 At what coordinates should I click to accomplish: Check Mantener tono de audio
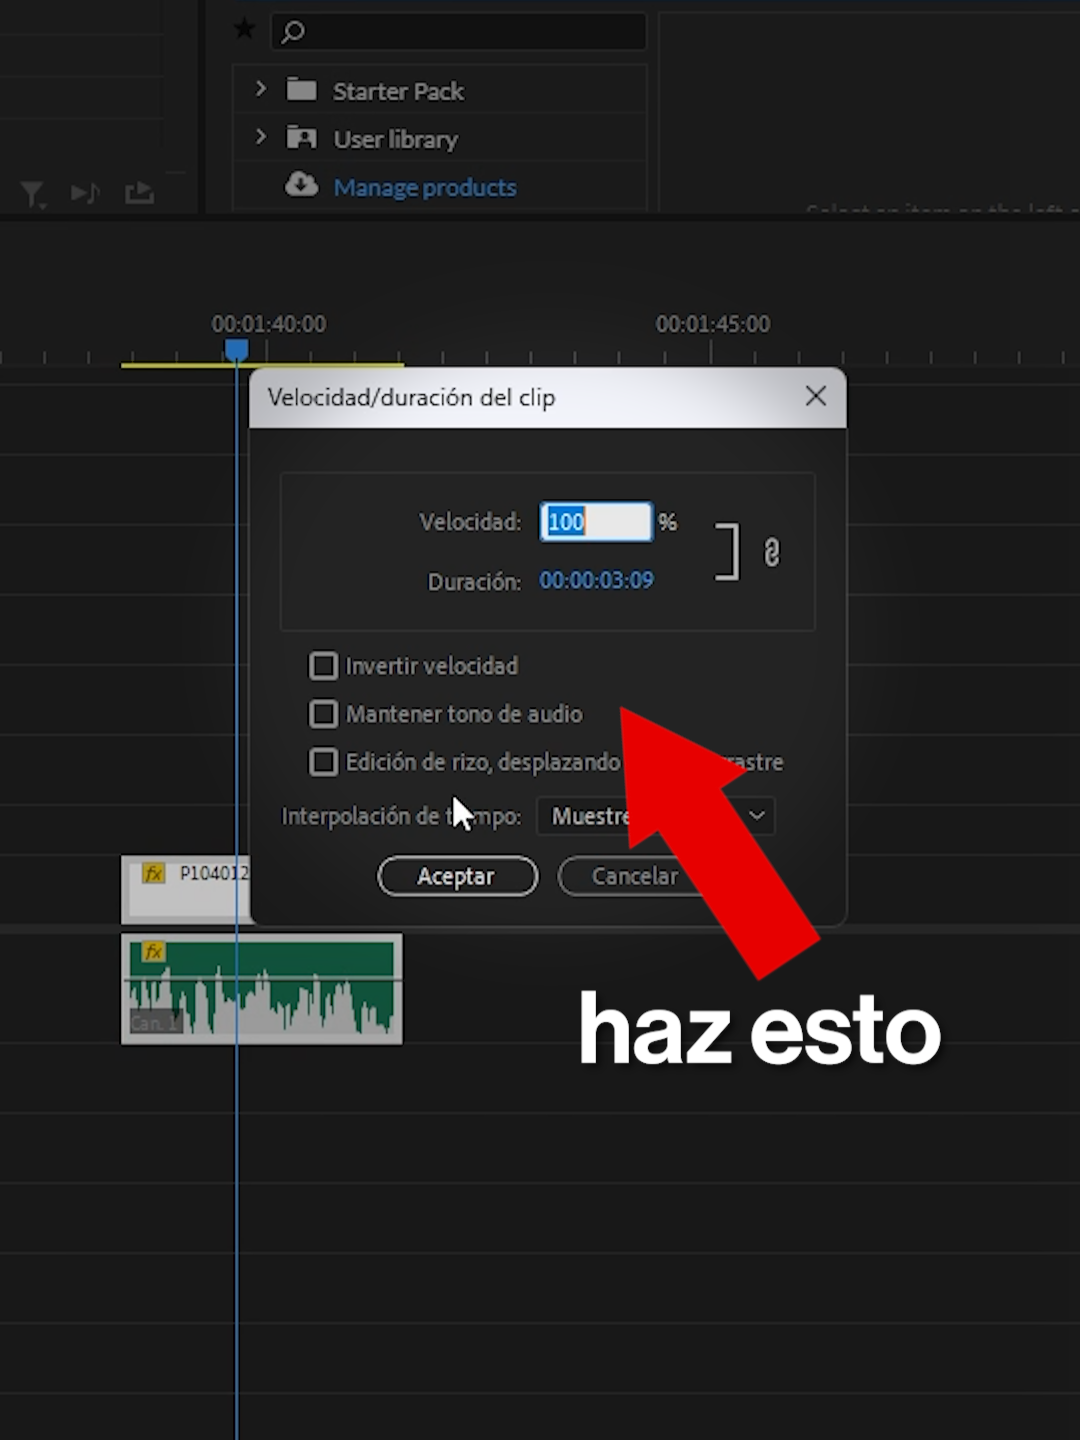tap(323, 713)
